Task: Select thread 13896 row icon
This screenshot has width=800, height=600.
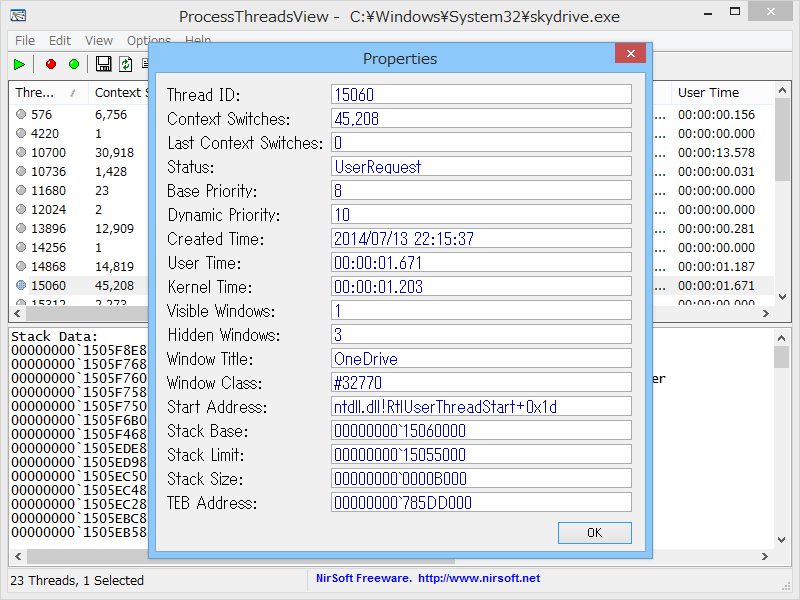Action: pyautogui.click(x=21, y=228)
